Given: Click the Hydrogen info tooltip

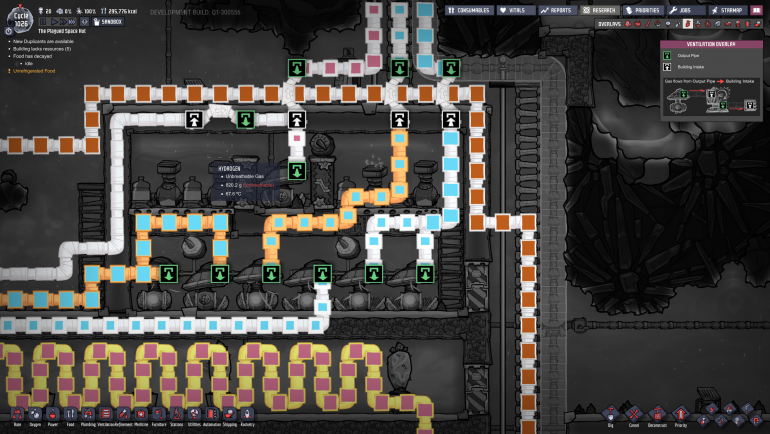Looking at the screenshot, I should (x=246, y=182).
